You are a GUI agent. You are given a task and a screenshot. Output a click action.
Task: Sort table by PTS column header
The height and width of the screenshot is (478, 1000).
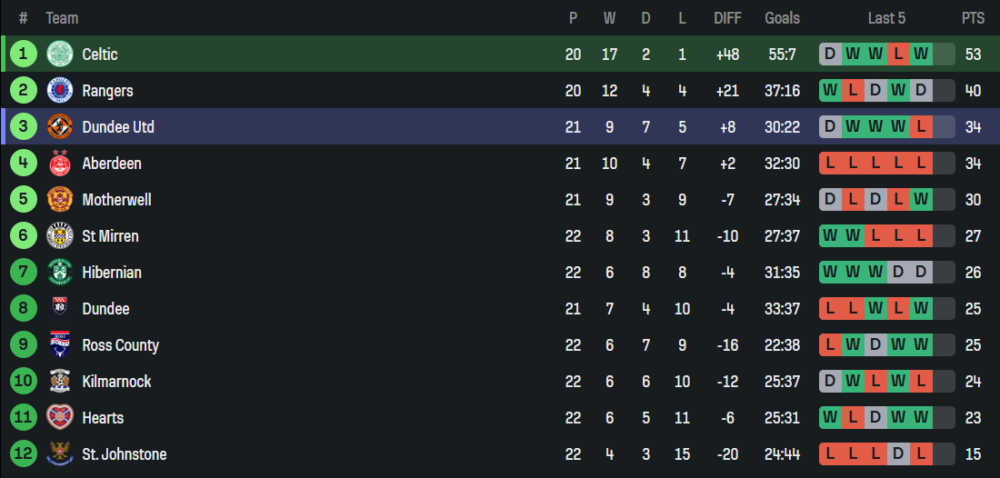click(971, 18)
